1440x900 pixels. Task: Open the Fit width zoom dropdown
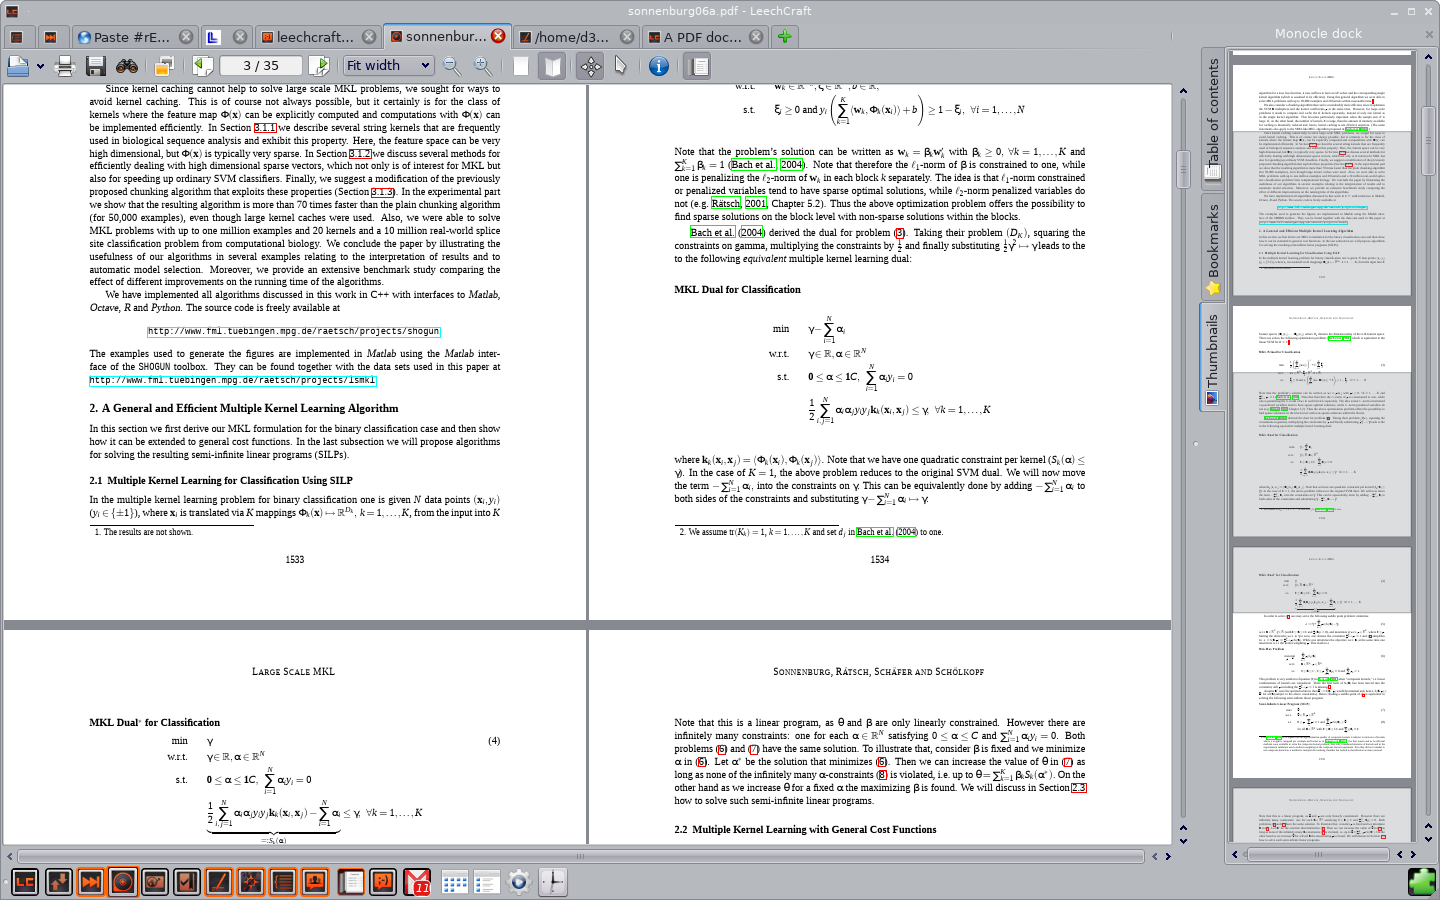388,66
